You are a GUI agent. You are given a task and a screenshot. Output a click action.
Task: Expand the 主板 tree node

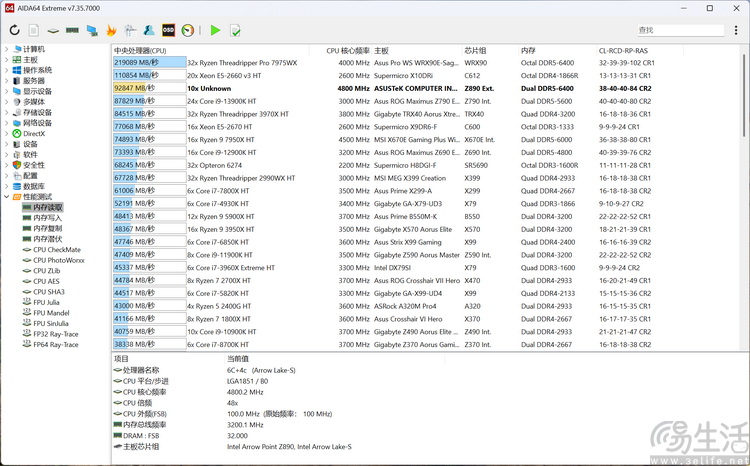(6, 59)
